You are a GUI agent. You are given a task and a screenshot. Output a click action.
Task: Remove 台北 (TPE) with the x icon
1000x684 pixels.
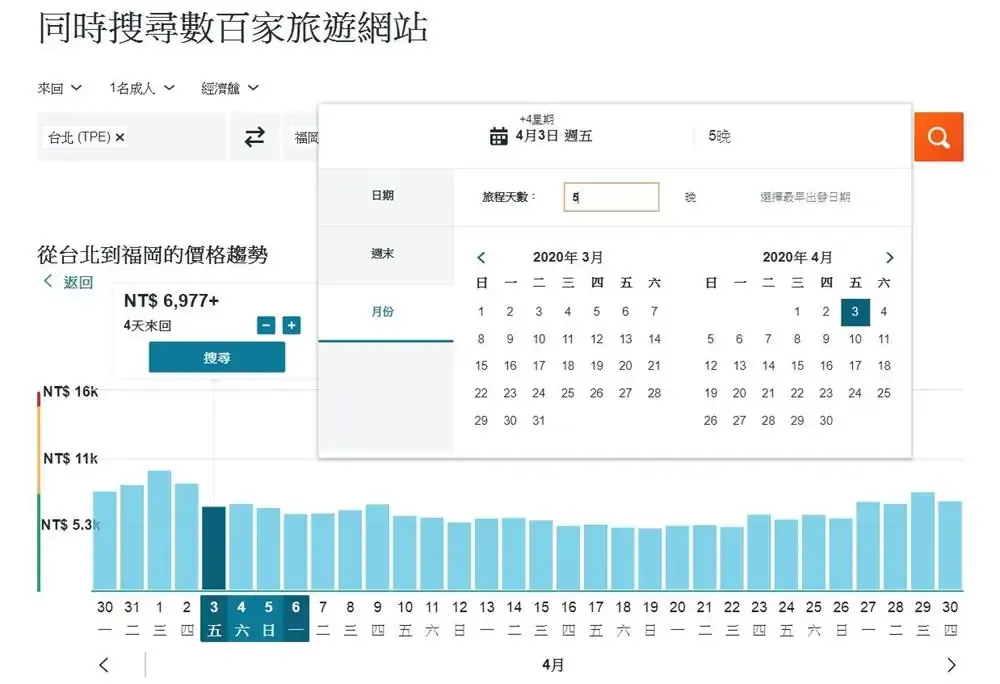pyautogui.click(x=120, y=138)
